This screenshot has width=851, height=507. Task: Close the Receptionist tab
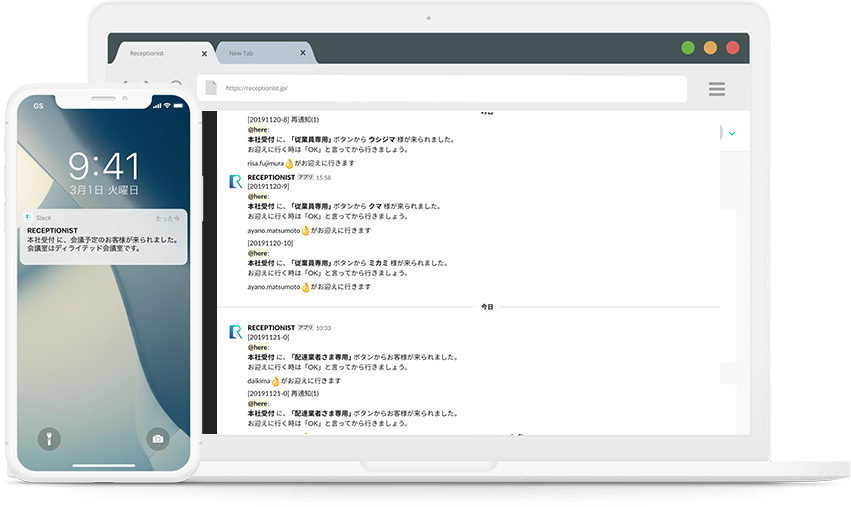205,53
